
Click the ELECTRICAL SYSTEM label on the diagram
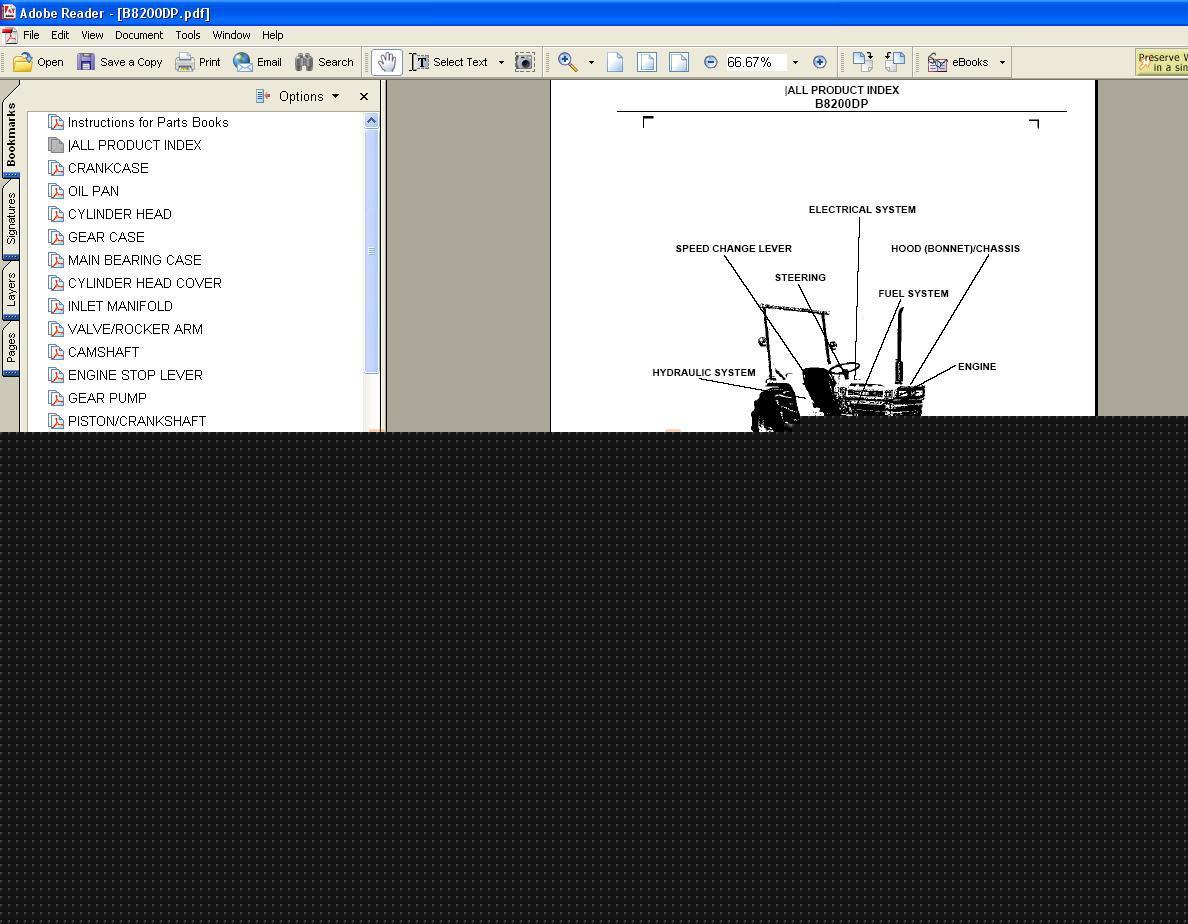(x=862, y=210)
